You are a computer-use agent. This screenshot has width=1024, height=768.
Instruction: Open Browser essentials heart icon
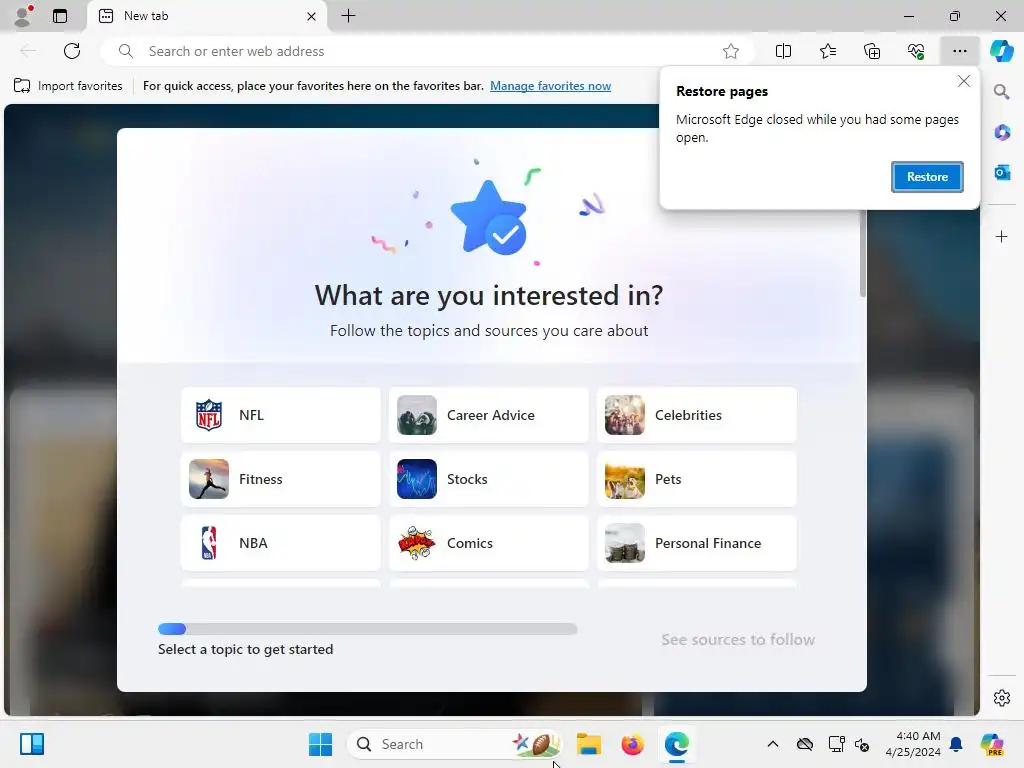[x=916, y=51]
